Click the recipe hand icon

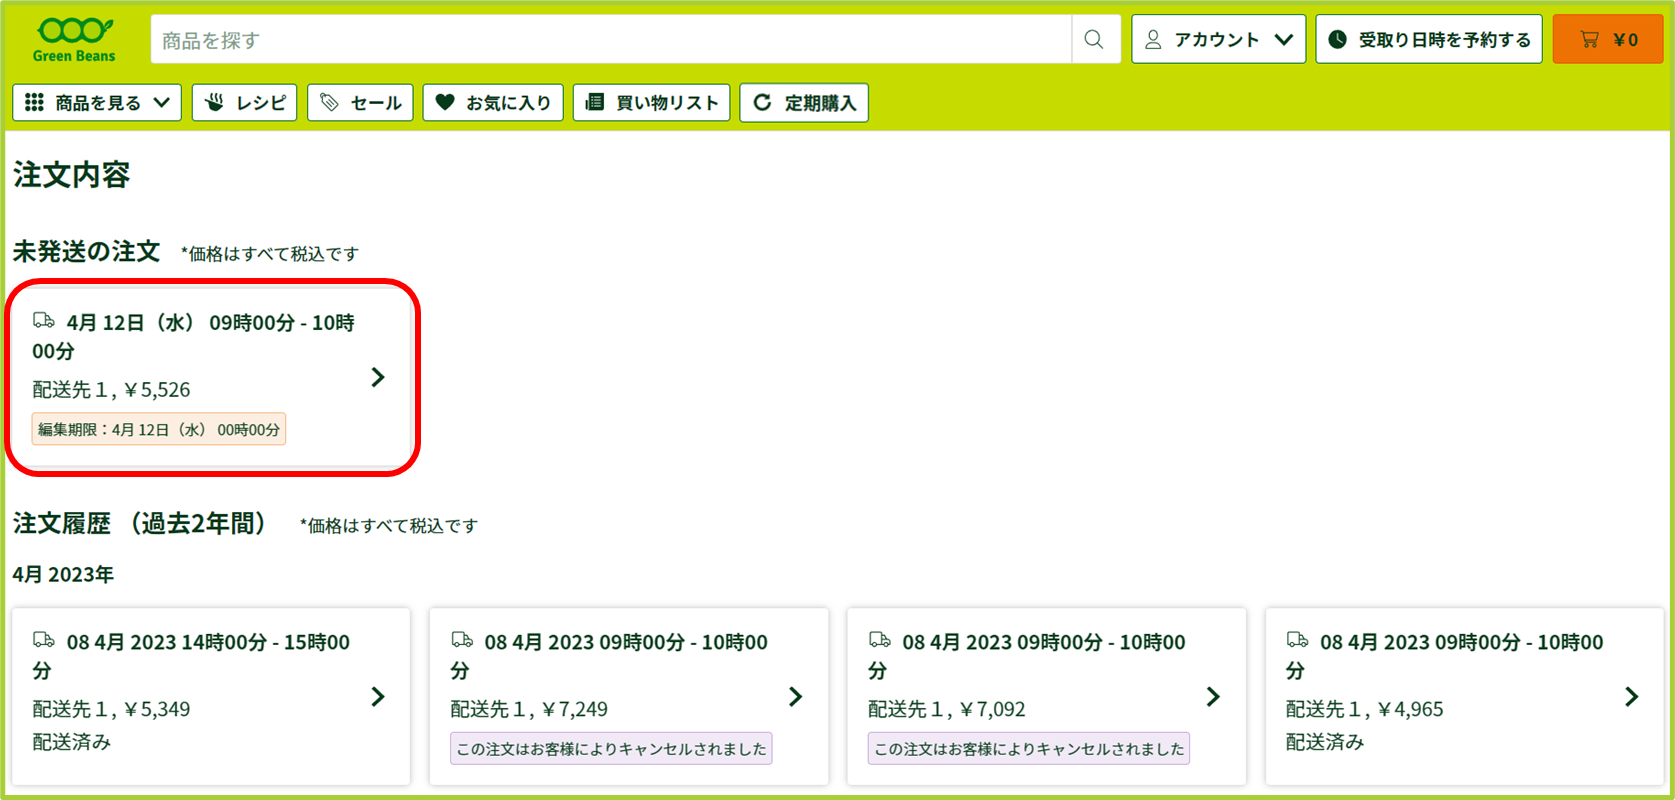tap(214, 102)
